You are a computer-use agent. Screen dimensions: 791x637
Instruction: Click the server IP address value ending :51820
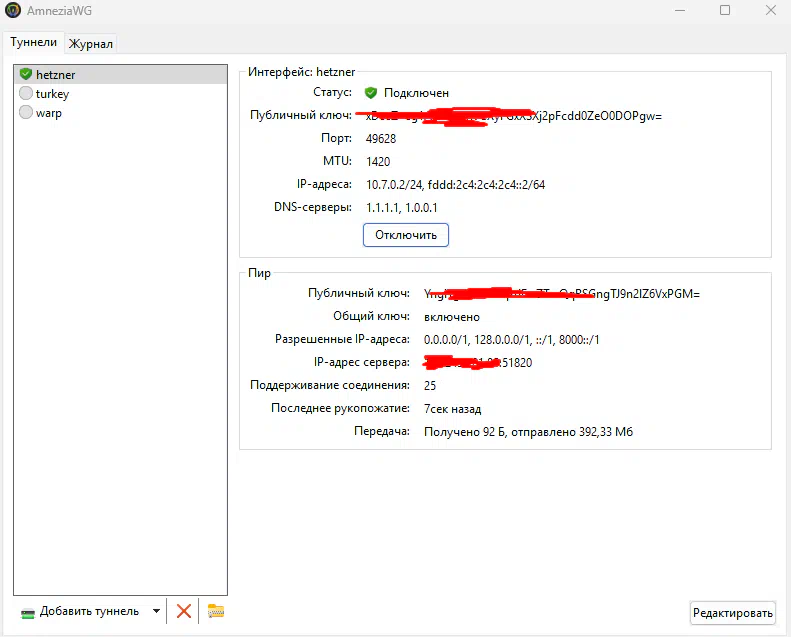pyautogui.click(x=478, y=363)
